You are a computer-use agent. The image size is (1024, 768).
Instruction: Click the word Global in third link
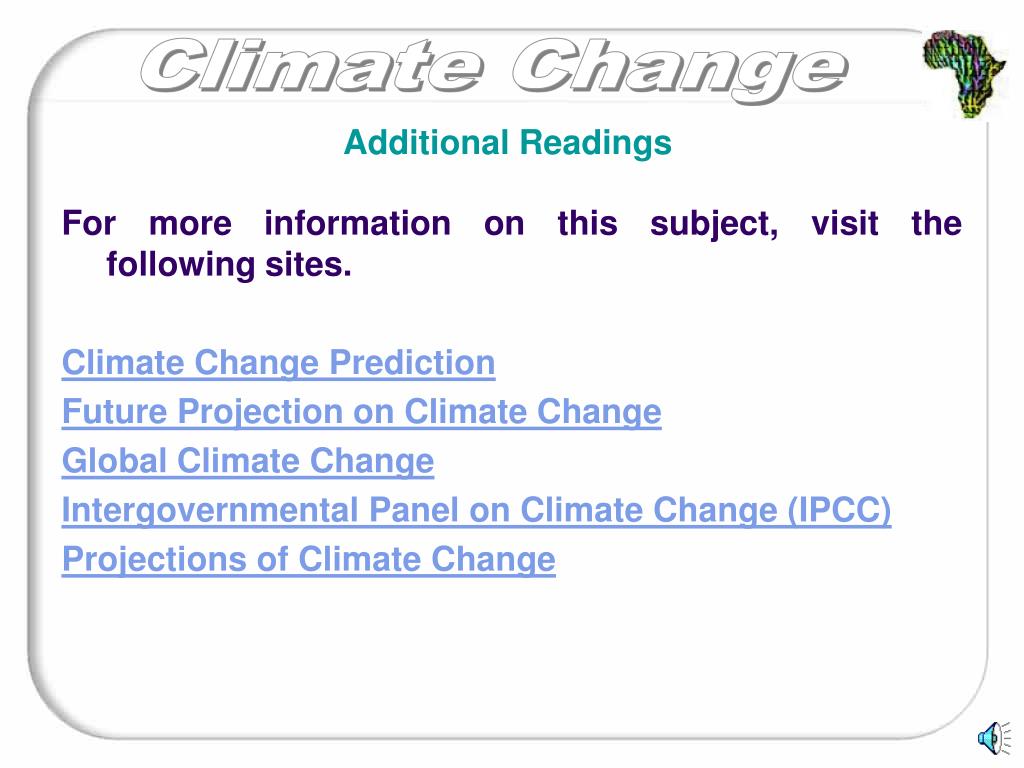(x=114, y=461)
